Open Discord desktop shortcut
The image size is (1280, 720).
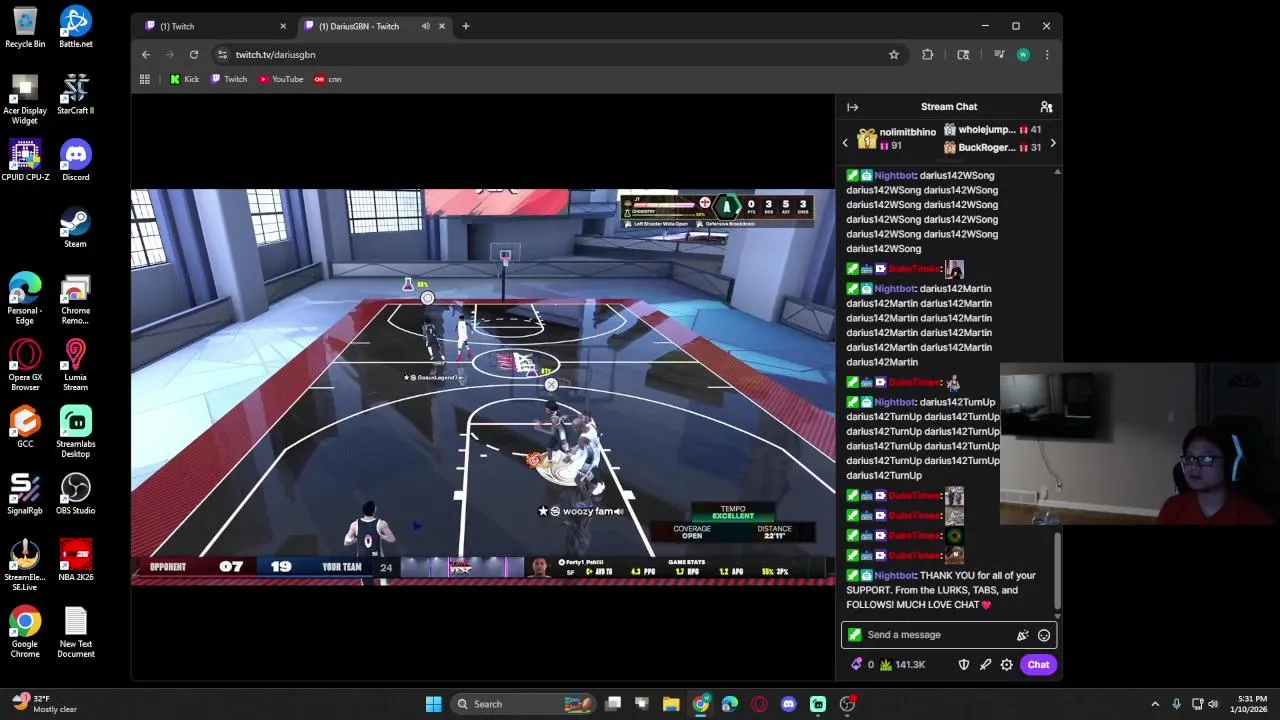click(76, 161)
